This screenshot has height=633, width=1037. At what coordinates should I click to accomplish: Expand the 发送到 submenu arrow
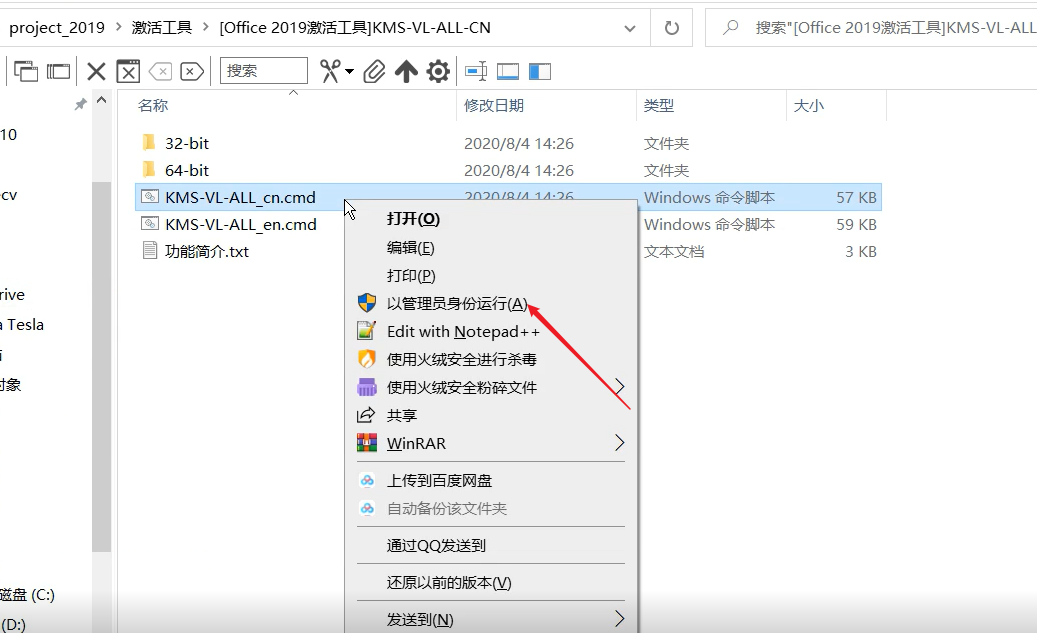coord(619,619)
